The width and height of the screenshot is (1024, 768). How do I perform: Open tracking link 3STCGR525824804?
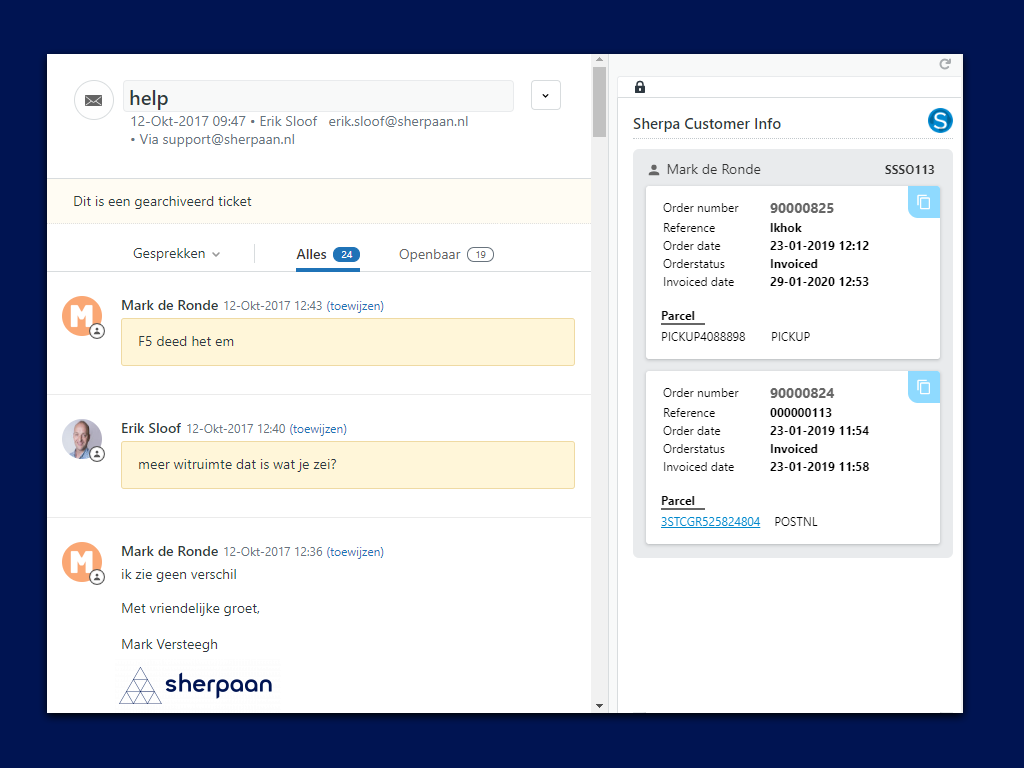710,522
